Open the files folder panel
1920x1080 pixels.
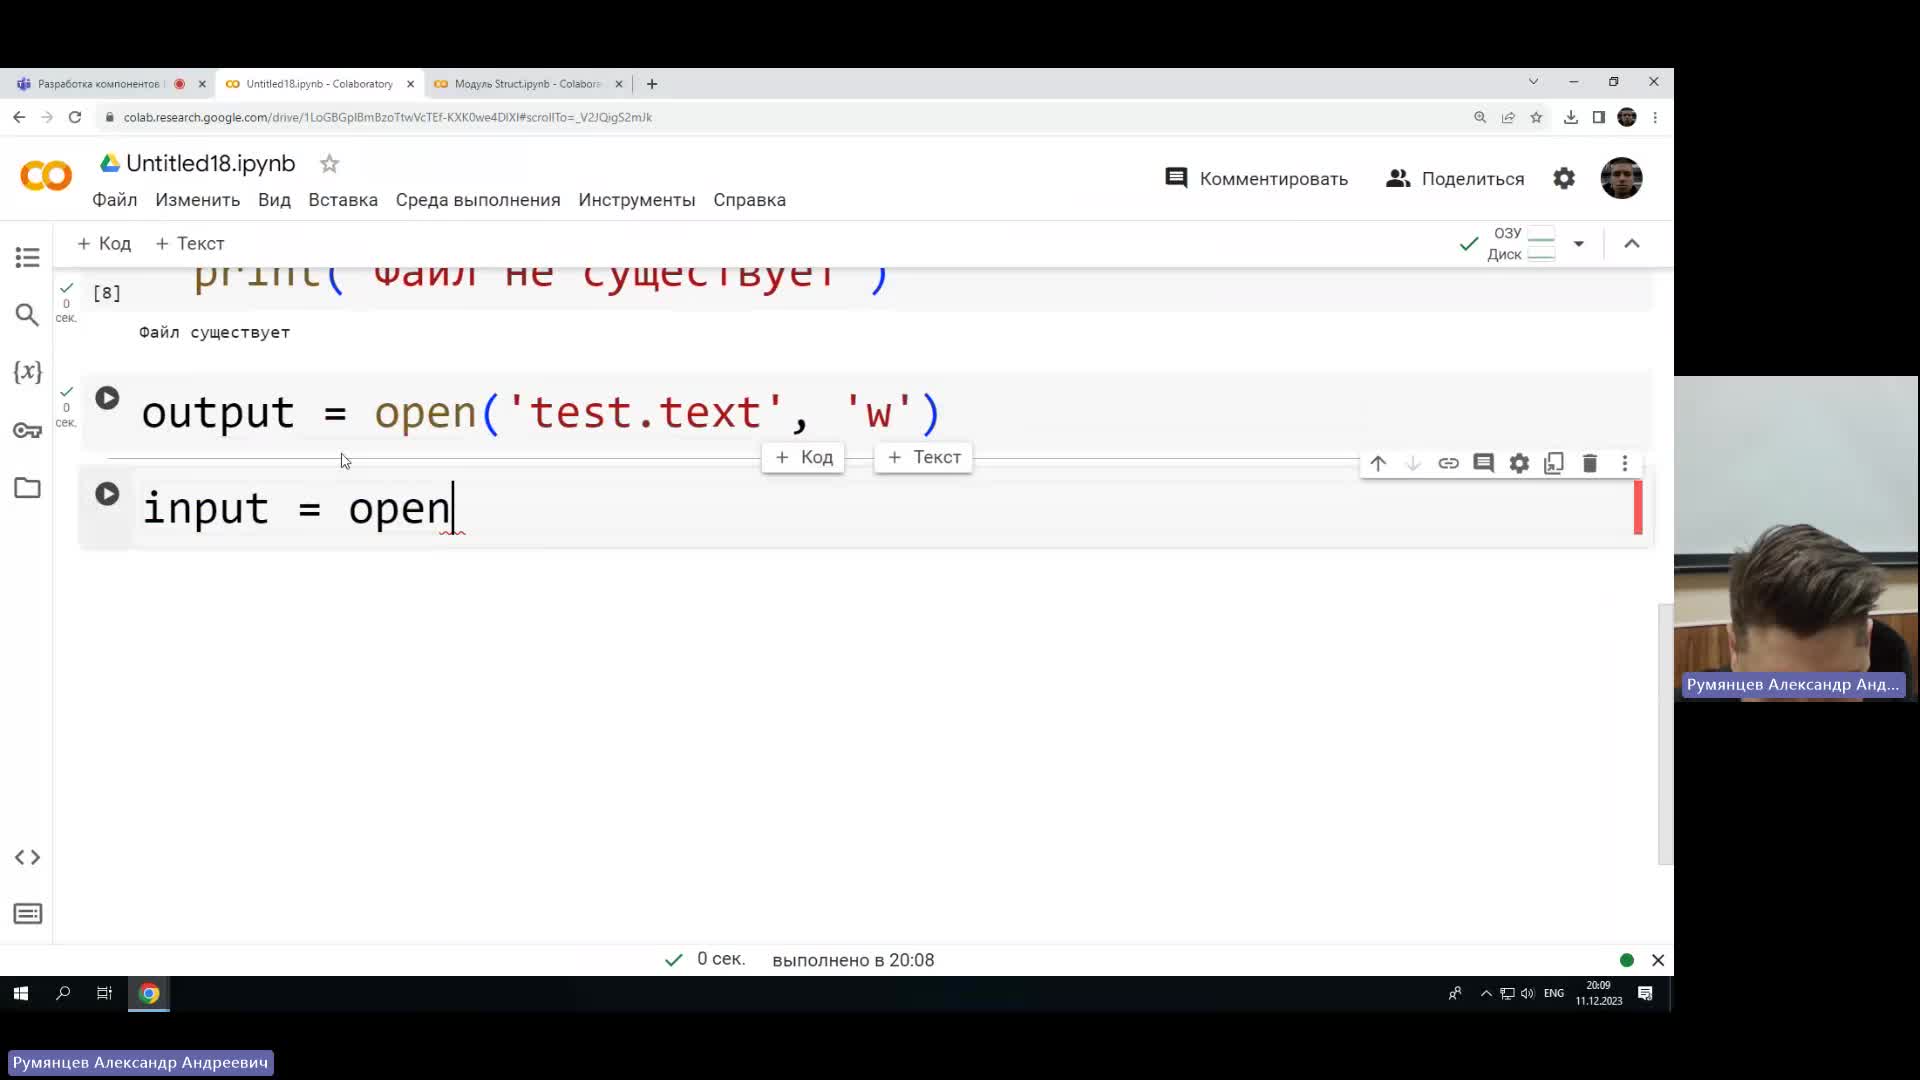27,488
